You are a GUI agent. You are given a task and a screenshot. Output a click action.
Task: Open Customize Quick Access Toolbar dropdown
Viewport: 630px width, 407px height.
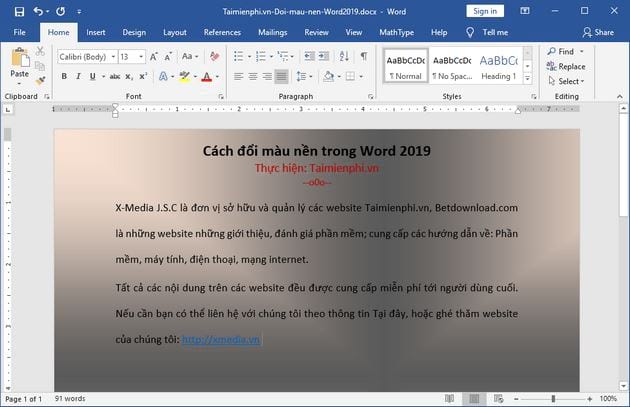(x=79, y=12)
